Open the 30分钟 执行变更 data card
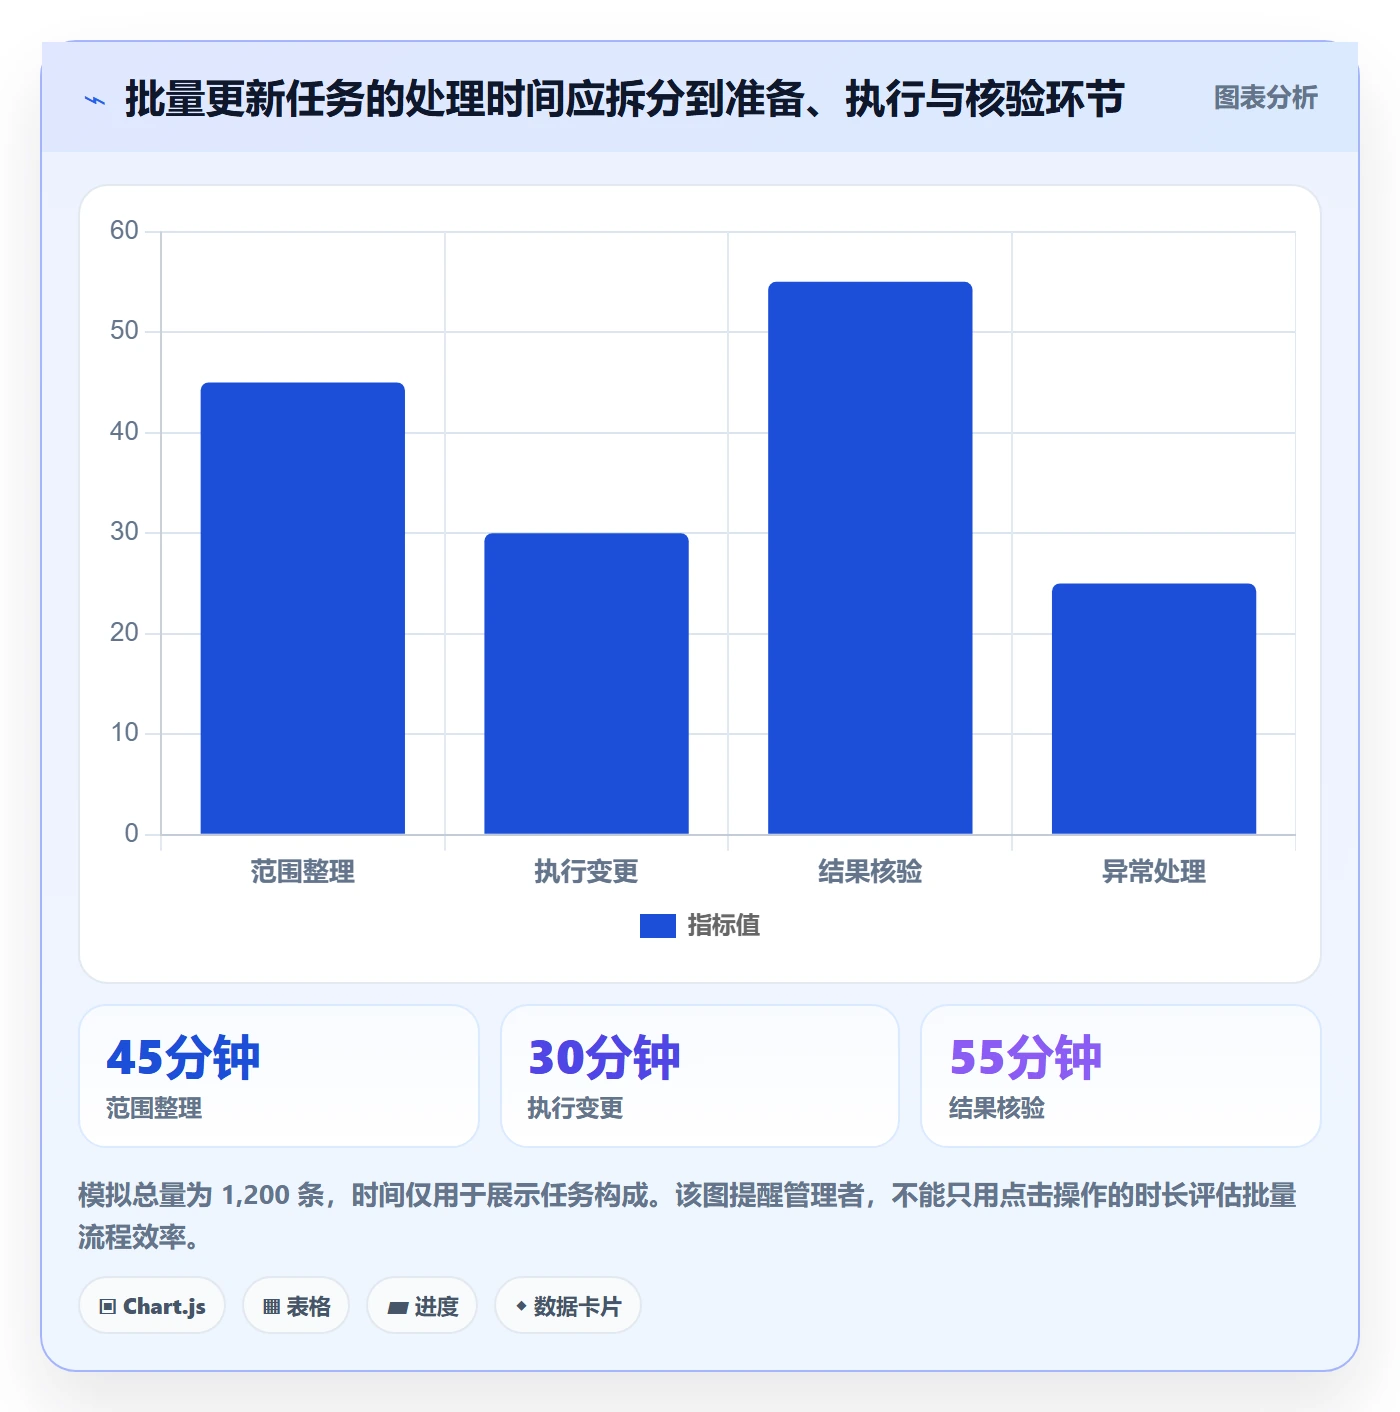The height and width of the screenshot is (1412, 1400). (700, 1076)
